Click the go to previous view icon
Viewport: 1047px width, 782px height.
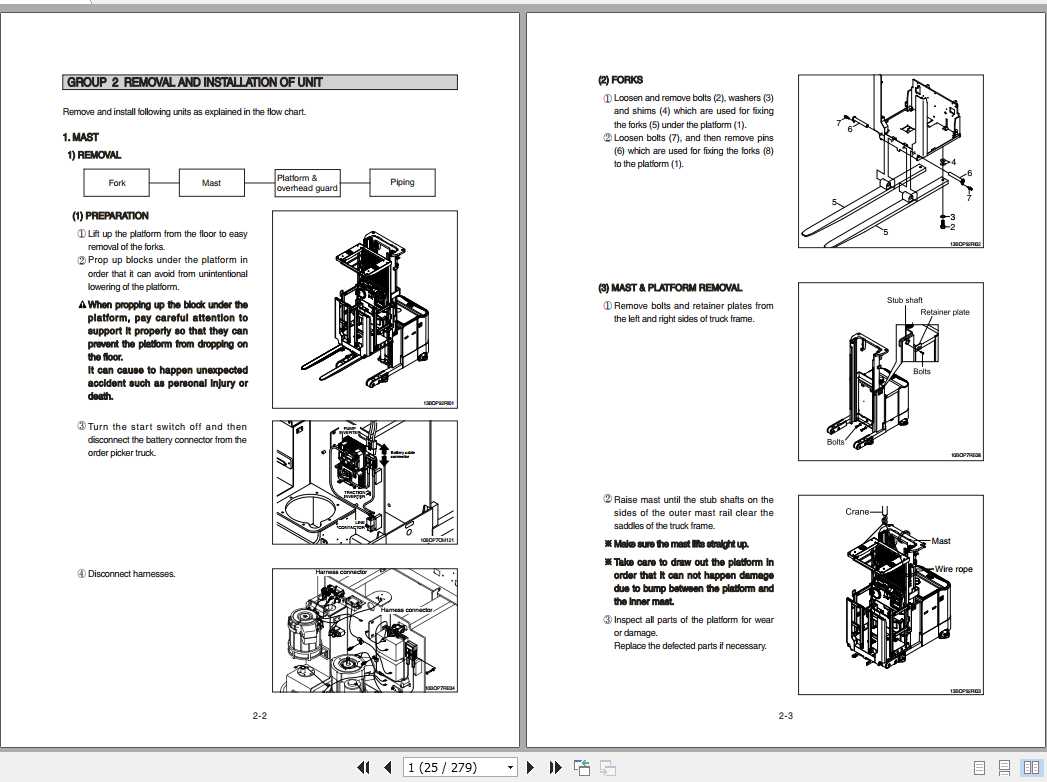tap(582, 768)
